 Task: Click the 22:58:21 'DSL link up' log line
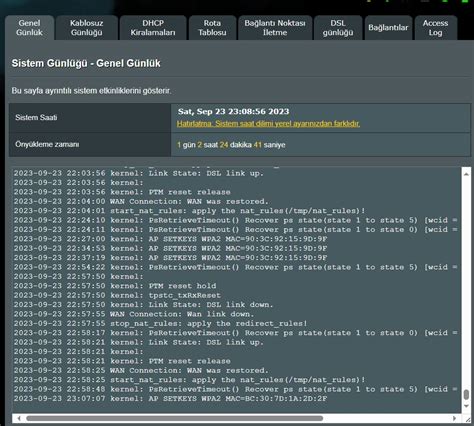tap(139, 342)
